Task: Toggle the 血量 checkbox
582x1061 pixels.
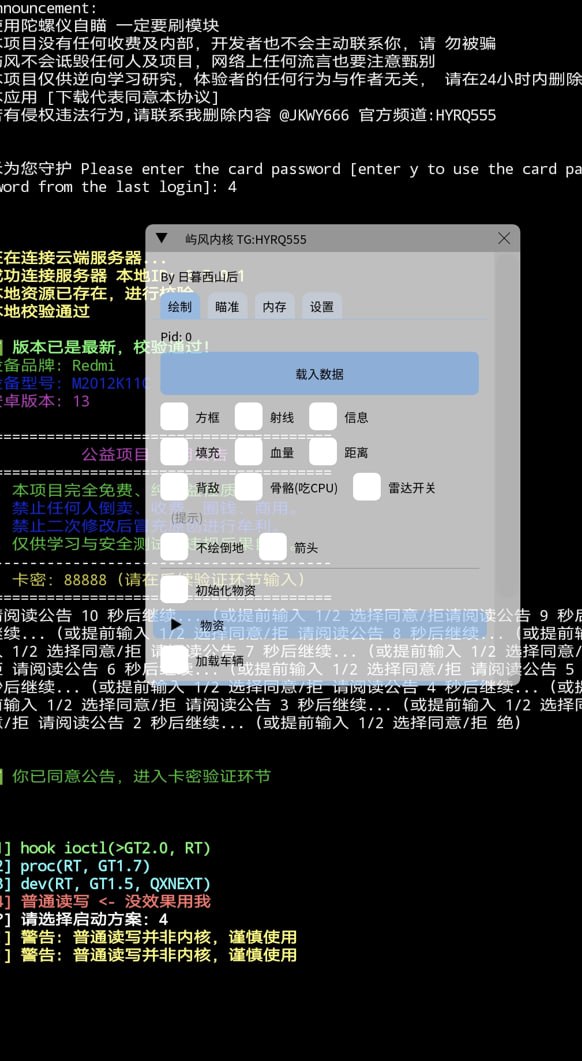Action: 248,452
